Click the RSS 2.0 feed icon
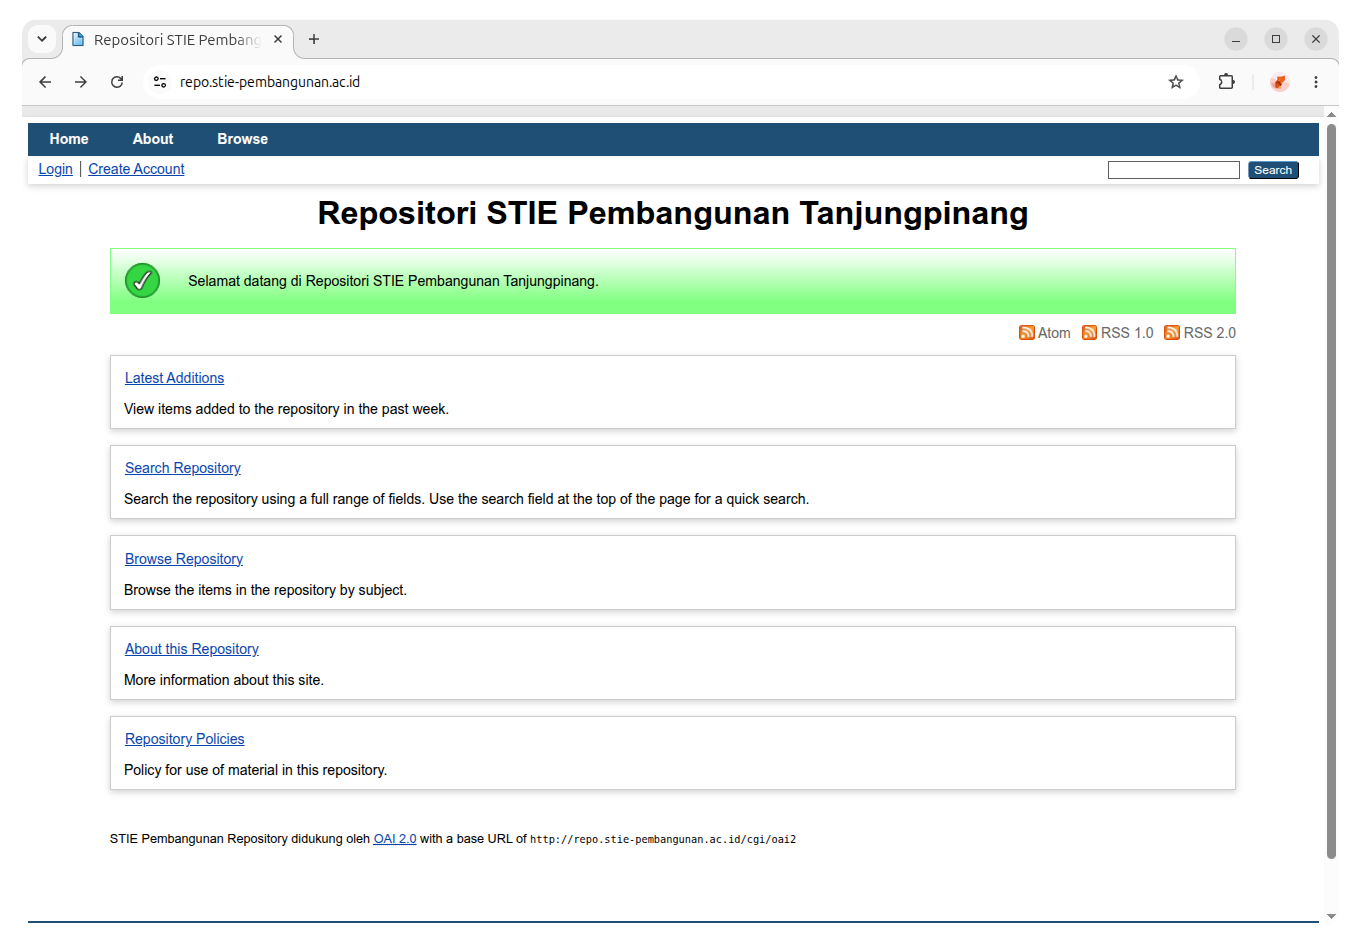The image size is (1361, 951). 1172,333
